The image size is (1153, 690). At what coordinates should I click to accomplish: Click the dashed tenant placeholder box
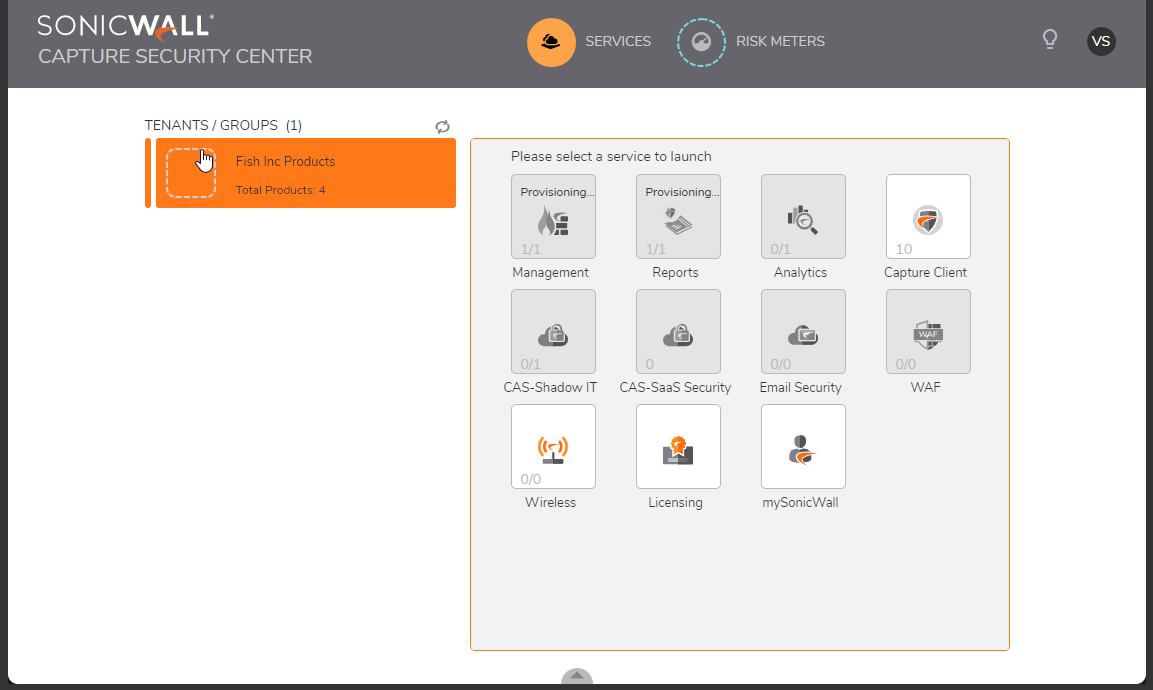coord(190,173)
